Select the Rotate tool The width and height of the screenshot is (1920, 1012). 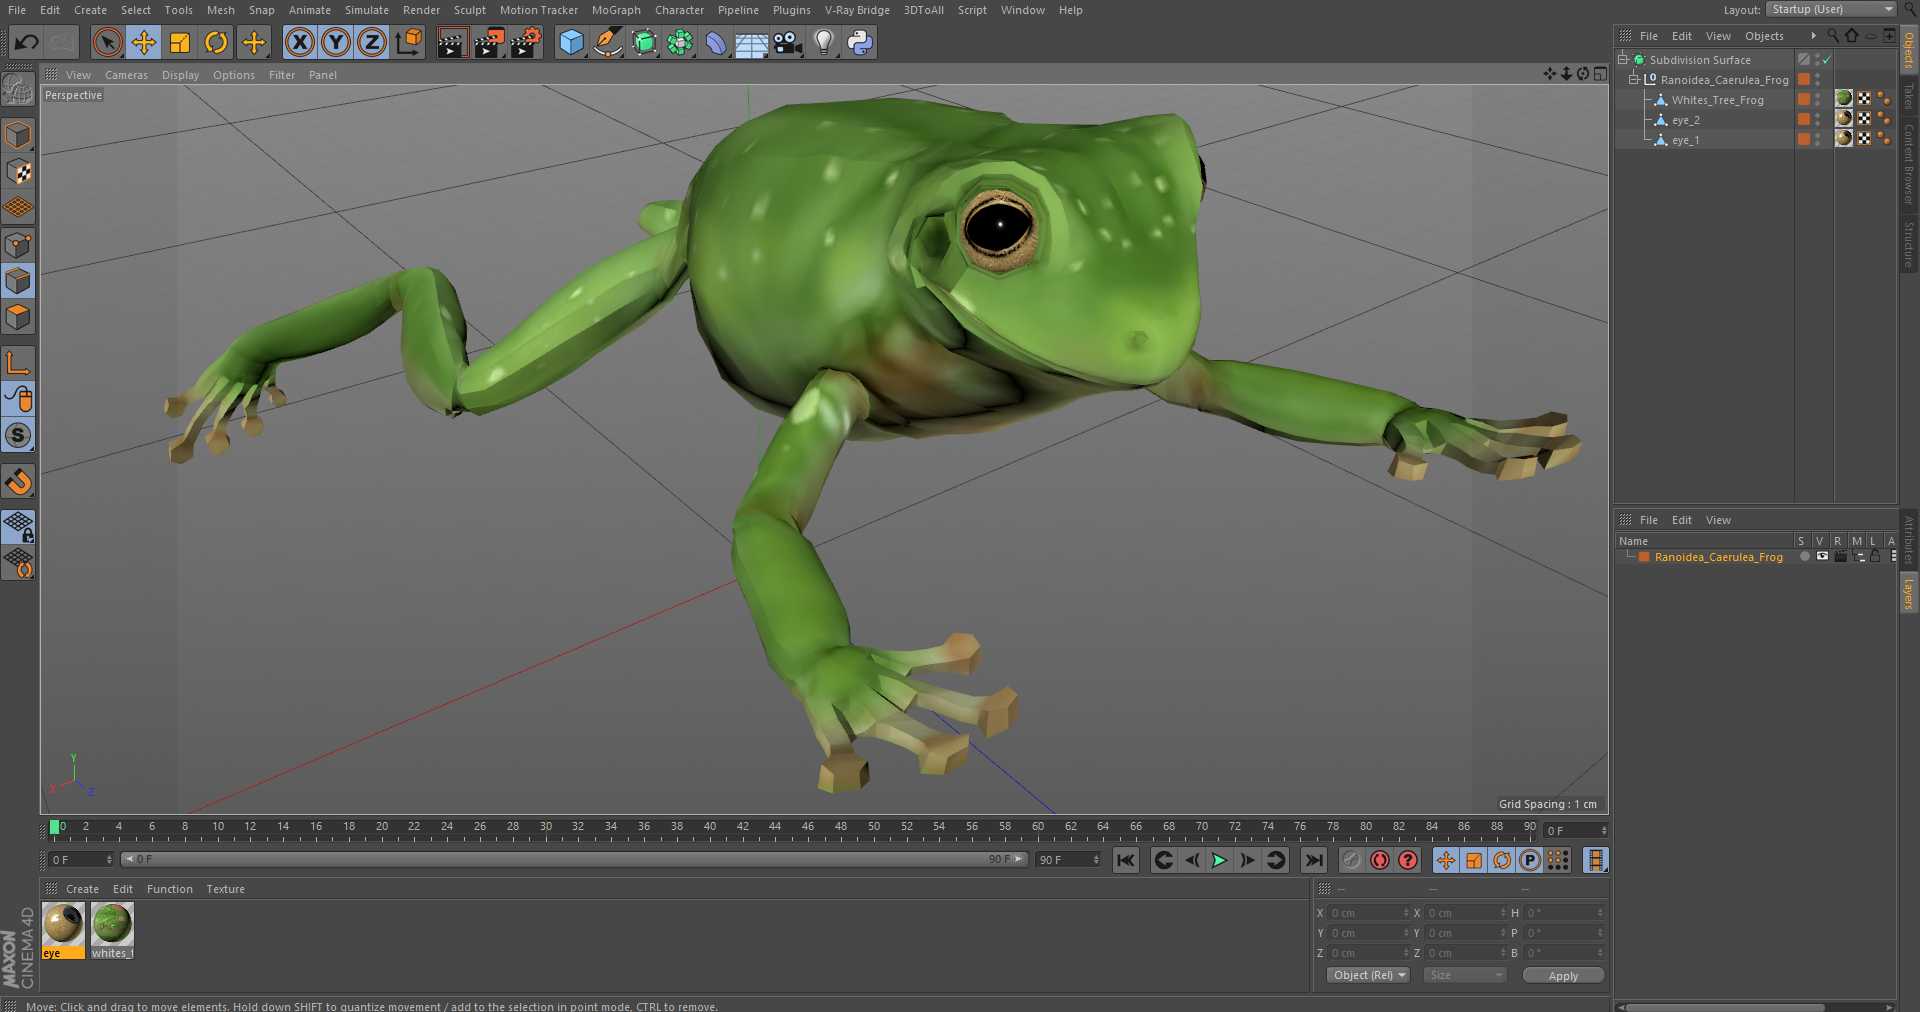click(216, 42)
